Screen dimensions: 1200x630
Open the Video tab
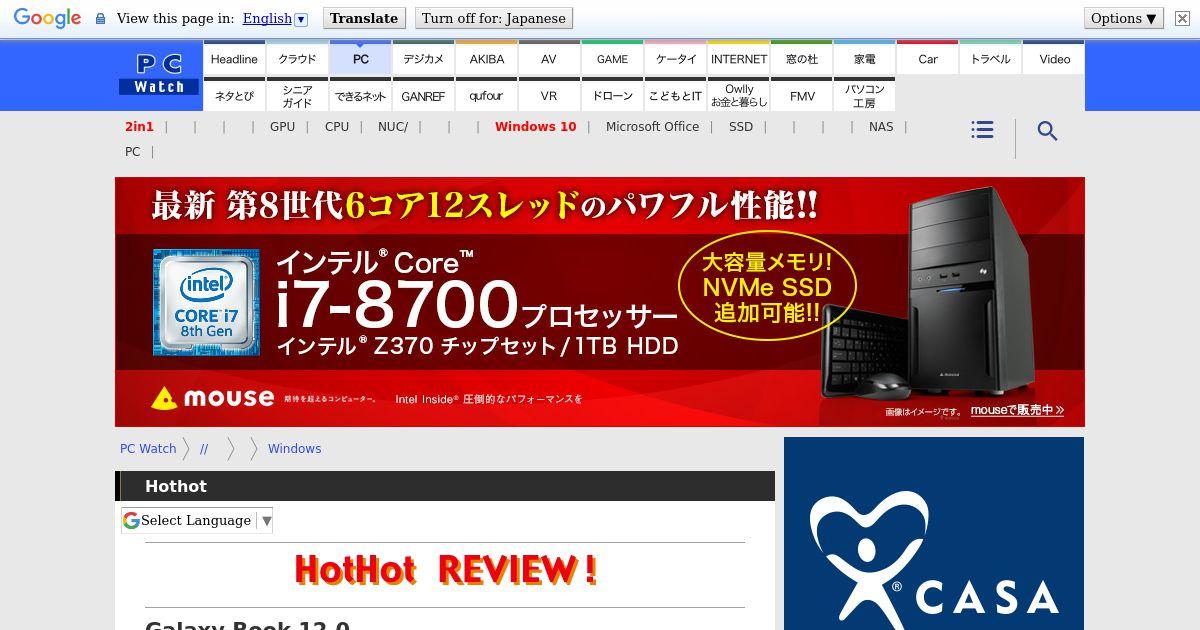tap(1054, 58)
